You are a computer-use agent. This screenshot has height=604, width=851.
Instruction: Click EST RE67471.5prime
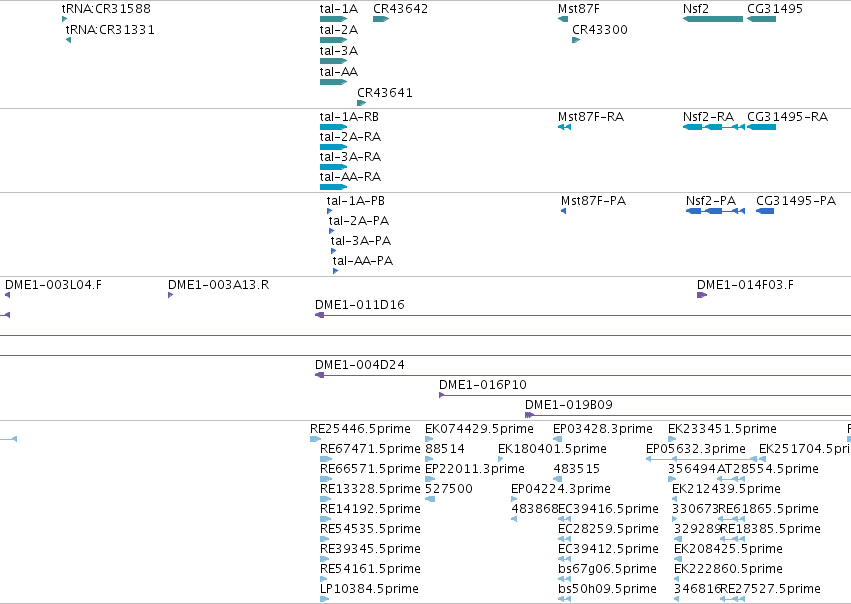326,459
